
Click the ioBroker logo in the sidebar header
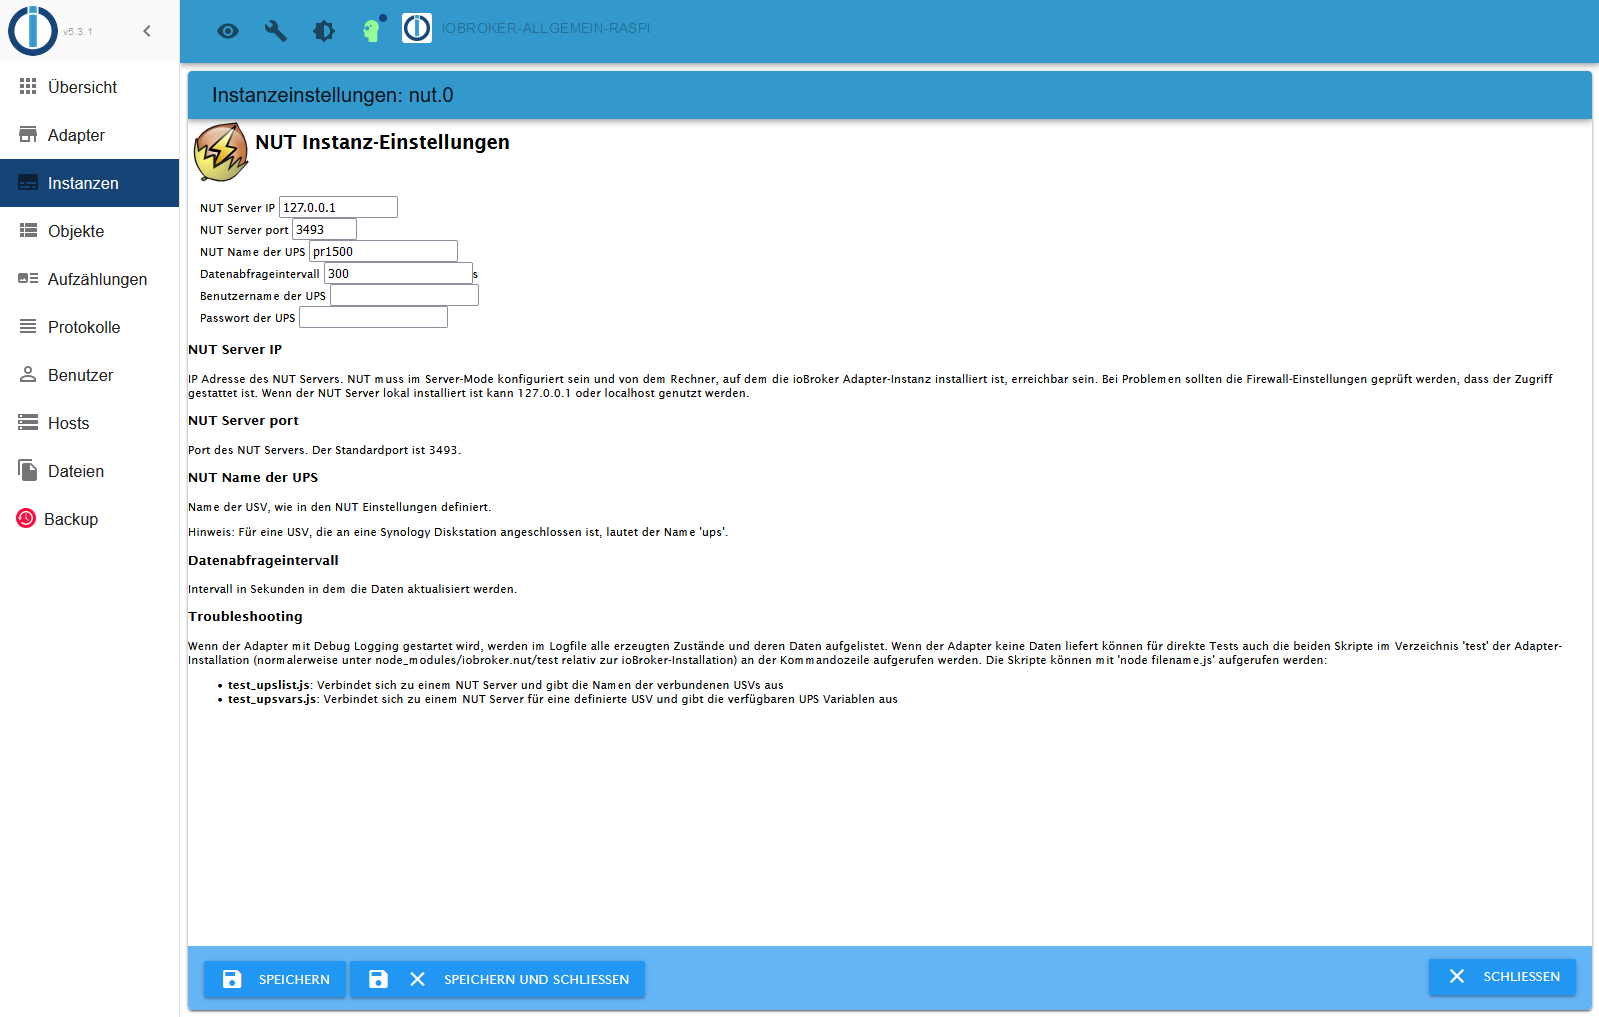point(33,30)
